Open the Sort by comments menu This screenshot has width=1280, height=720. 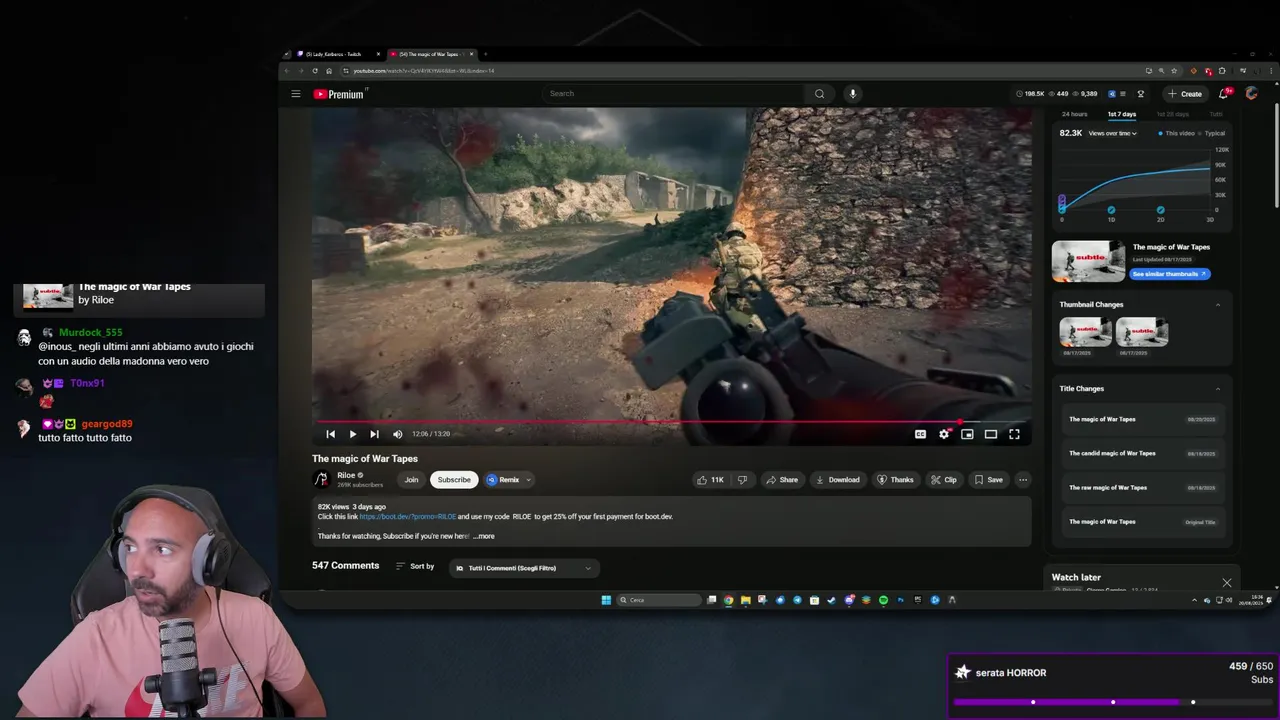click(x=415, y=567)
